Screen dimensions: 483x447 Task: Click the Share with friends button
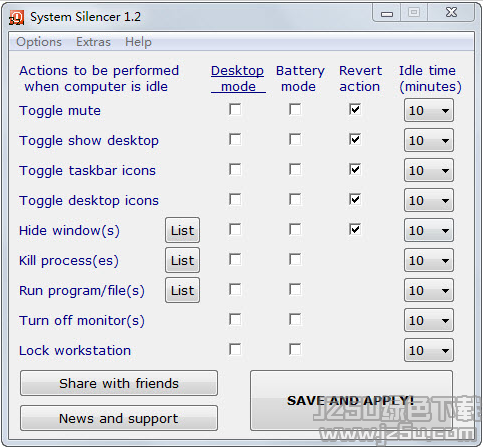click(119, 383)
